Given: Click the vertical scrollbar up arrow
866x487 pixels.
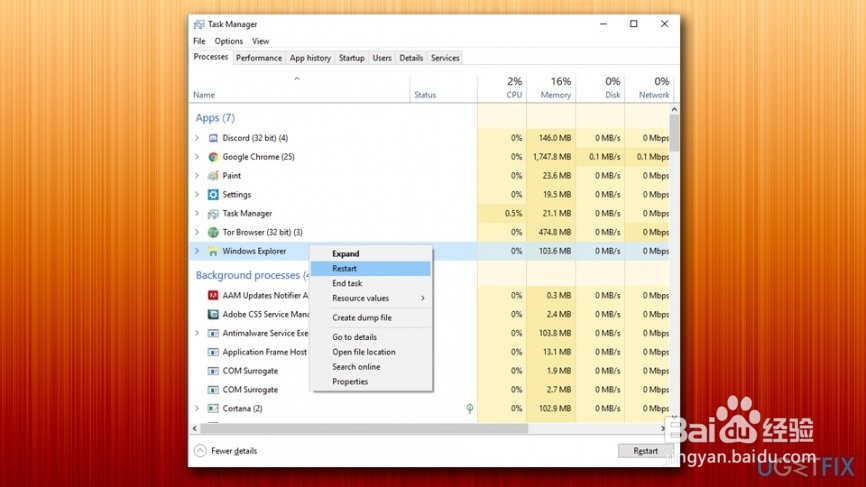Looking at the screenshot, I should (x=674, y=110).
